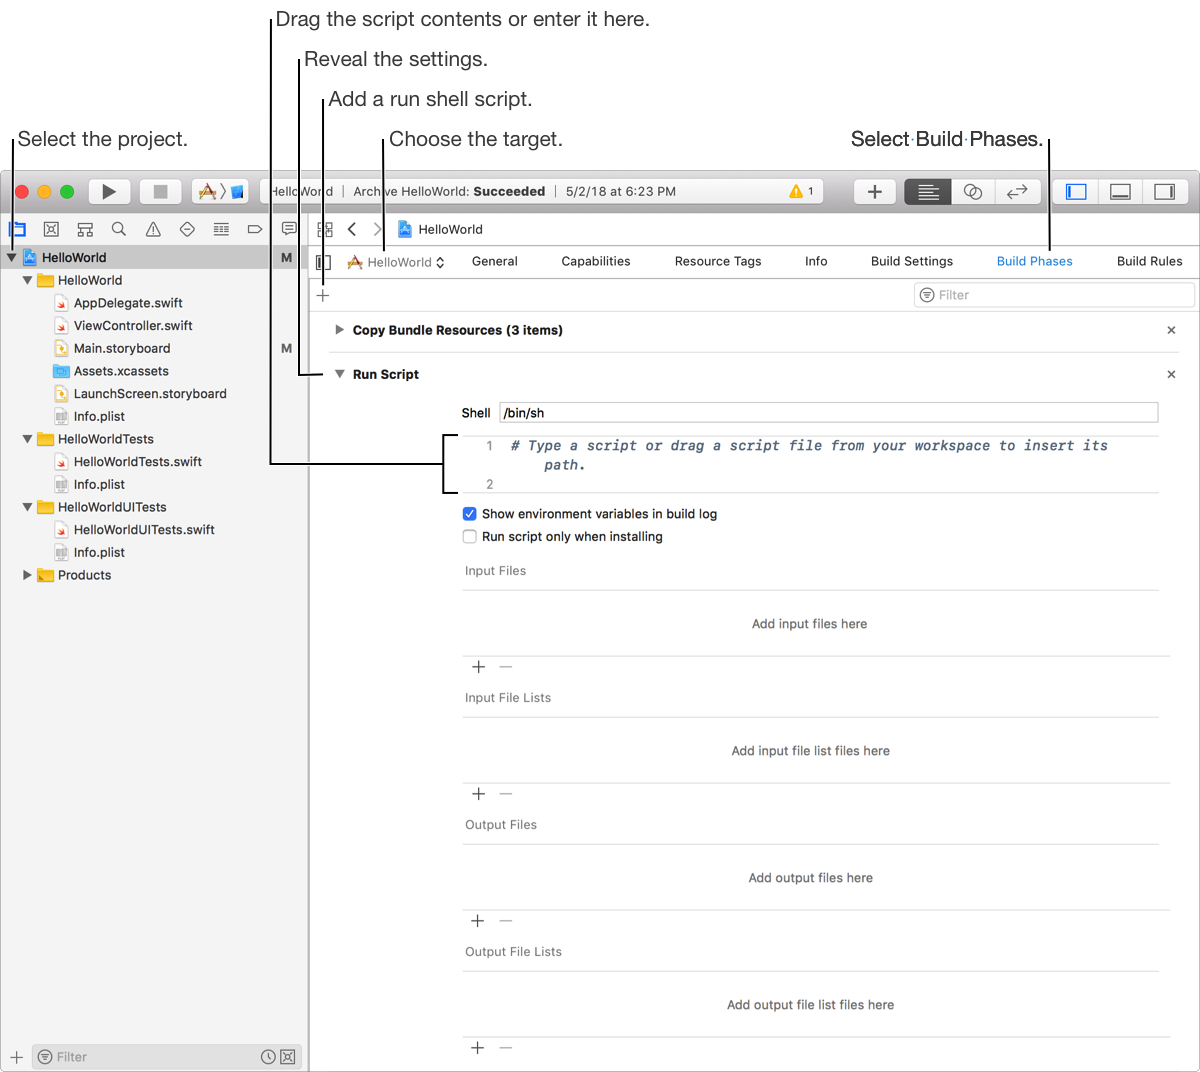This screenshot has height=1072, width=1200.
Task: Click into the script text editor
Action: 810,464
